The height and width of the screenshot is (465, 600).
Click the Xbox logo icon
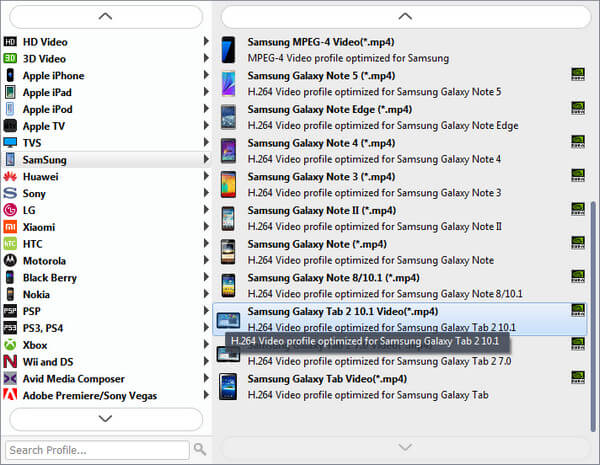[x=10, y=344]
